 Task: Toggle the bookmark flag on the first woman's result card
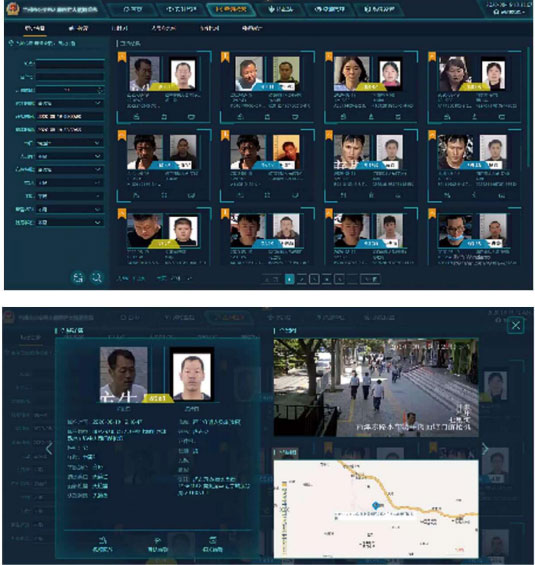(x=329, y=57)
